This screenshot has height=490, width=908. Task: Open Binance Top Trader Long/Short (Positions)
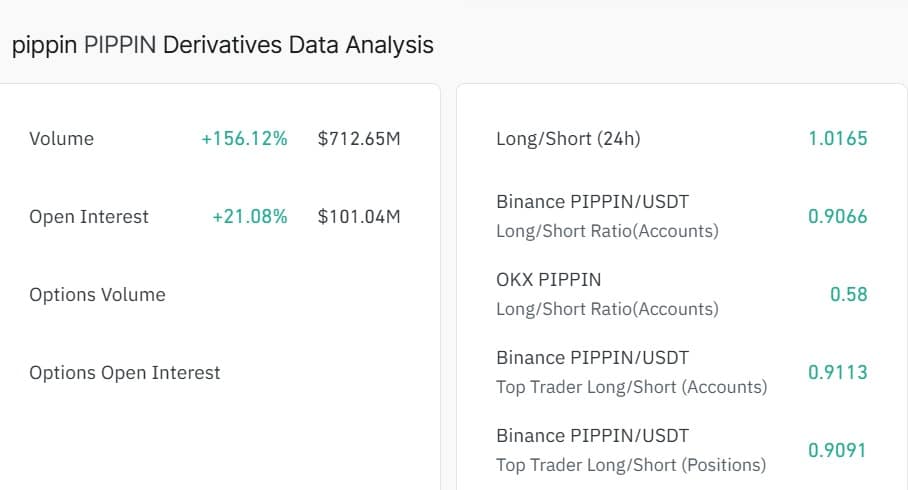point(631,450)
